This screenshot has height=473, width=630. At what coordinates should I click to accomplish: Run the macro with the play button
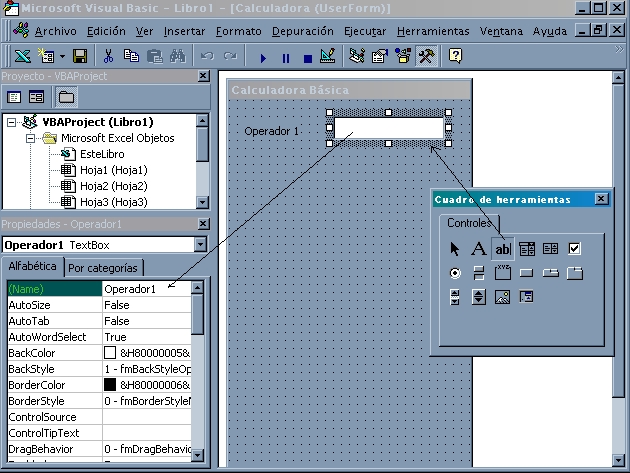click(x=263, y=57)
